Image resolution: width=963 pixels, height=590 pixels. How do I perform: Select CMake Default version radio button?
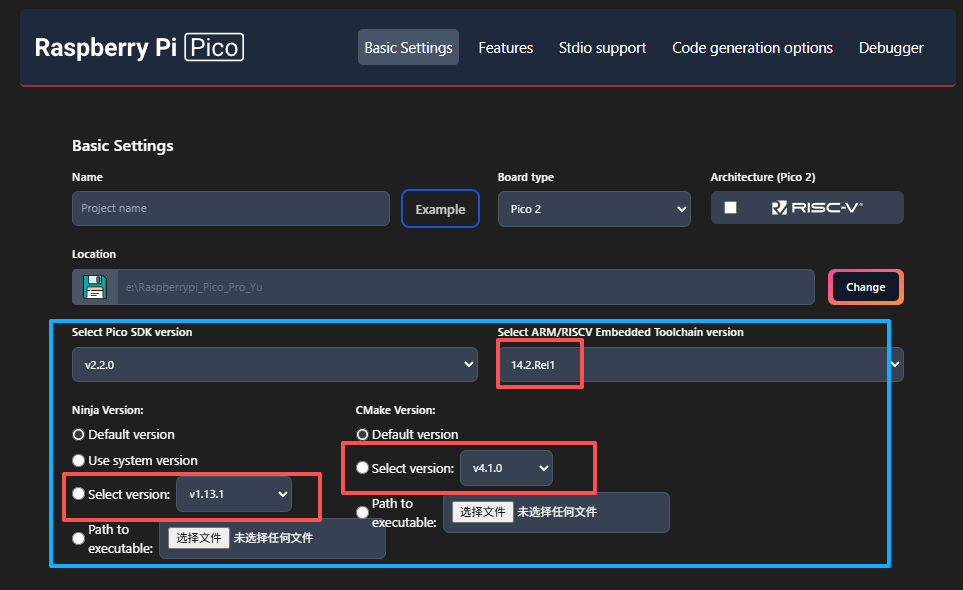[362, 435]
